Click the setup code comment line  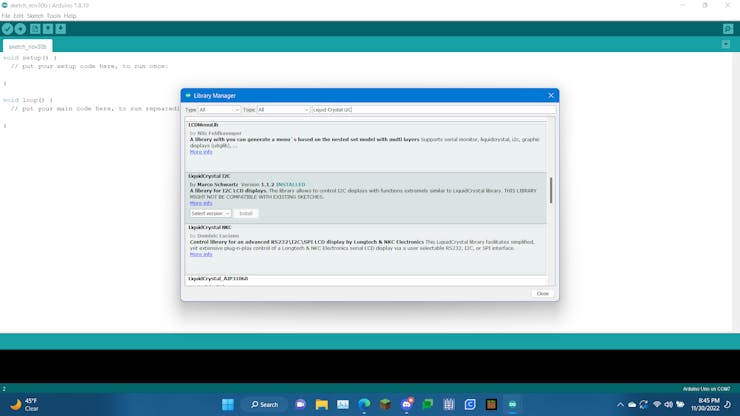point(90,66)
